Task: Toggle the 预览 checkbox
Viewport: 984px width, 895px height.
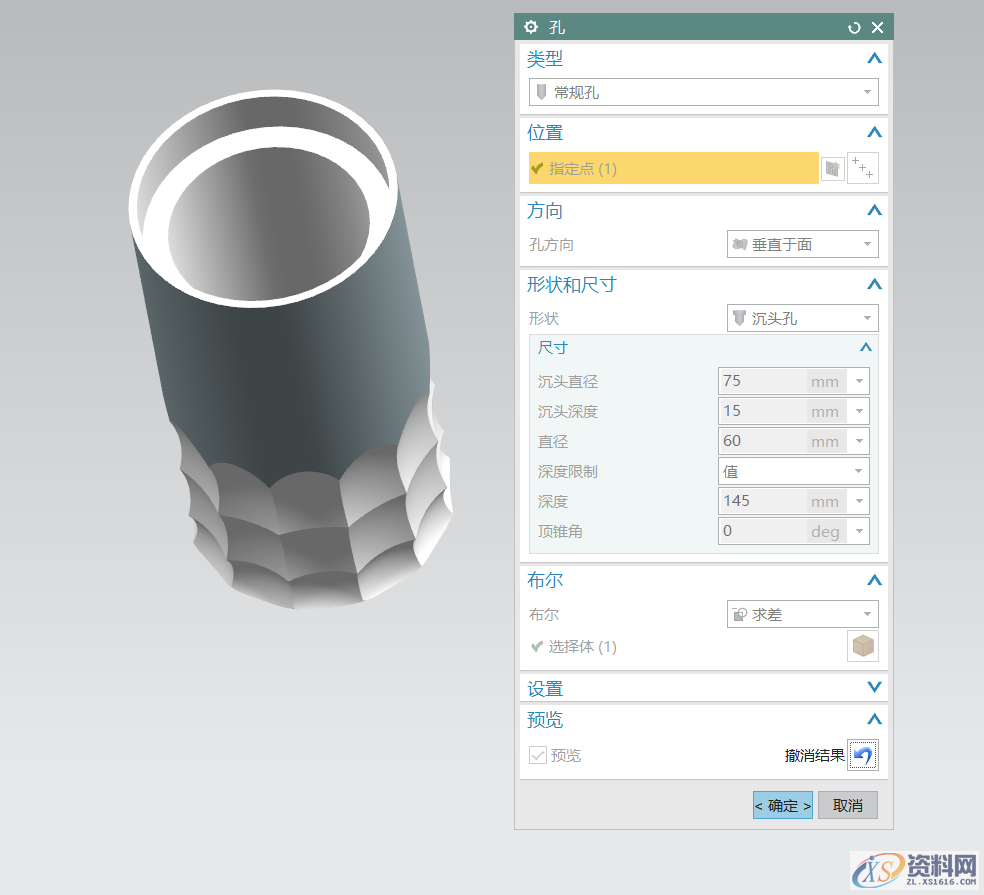Action: click(x=538, y=756)
